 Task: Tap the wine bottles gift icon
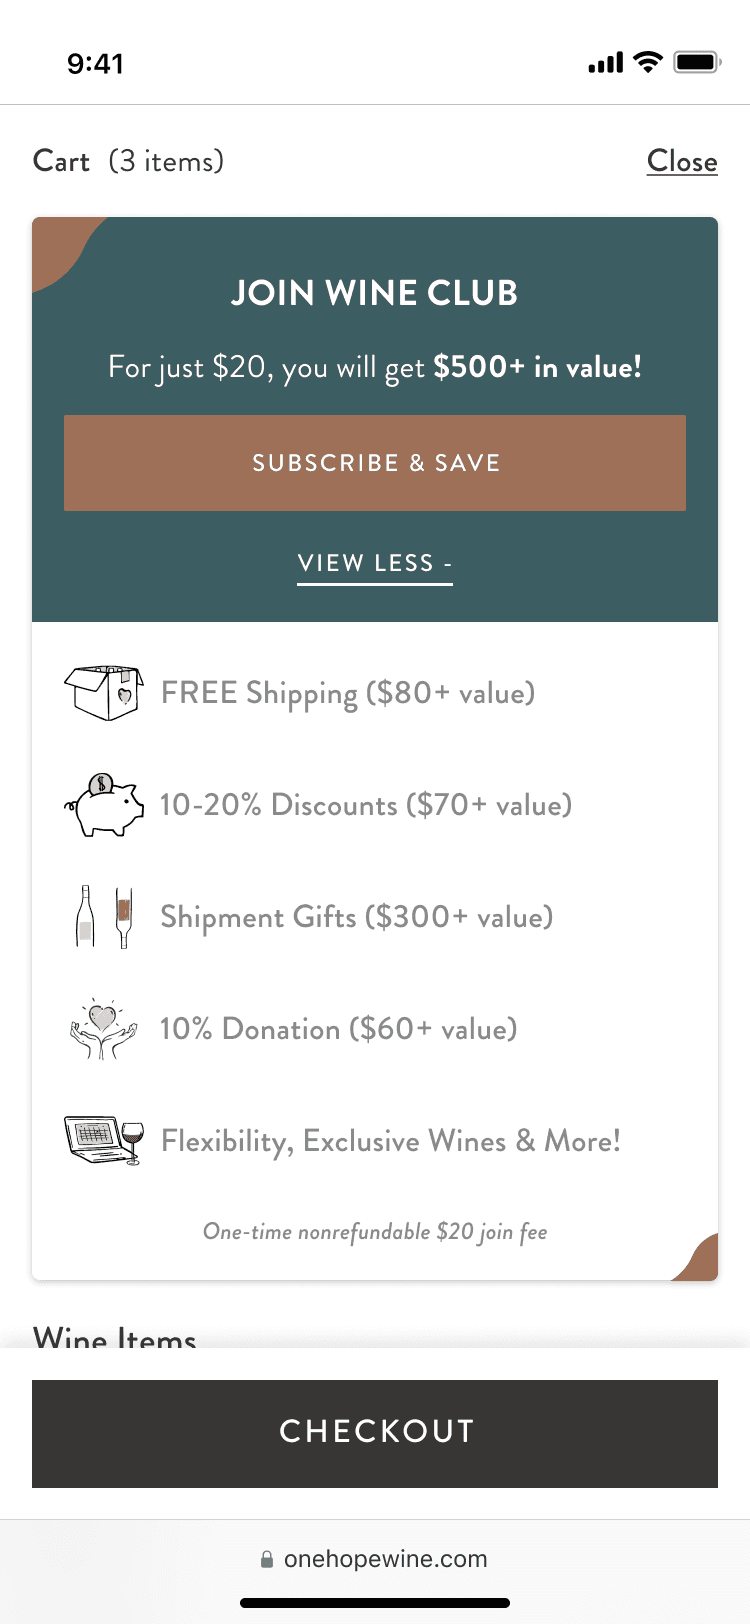[103, 917]
